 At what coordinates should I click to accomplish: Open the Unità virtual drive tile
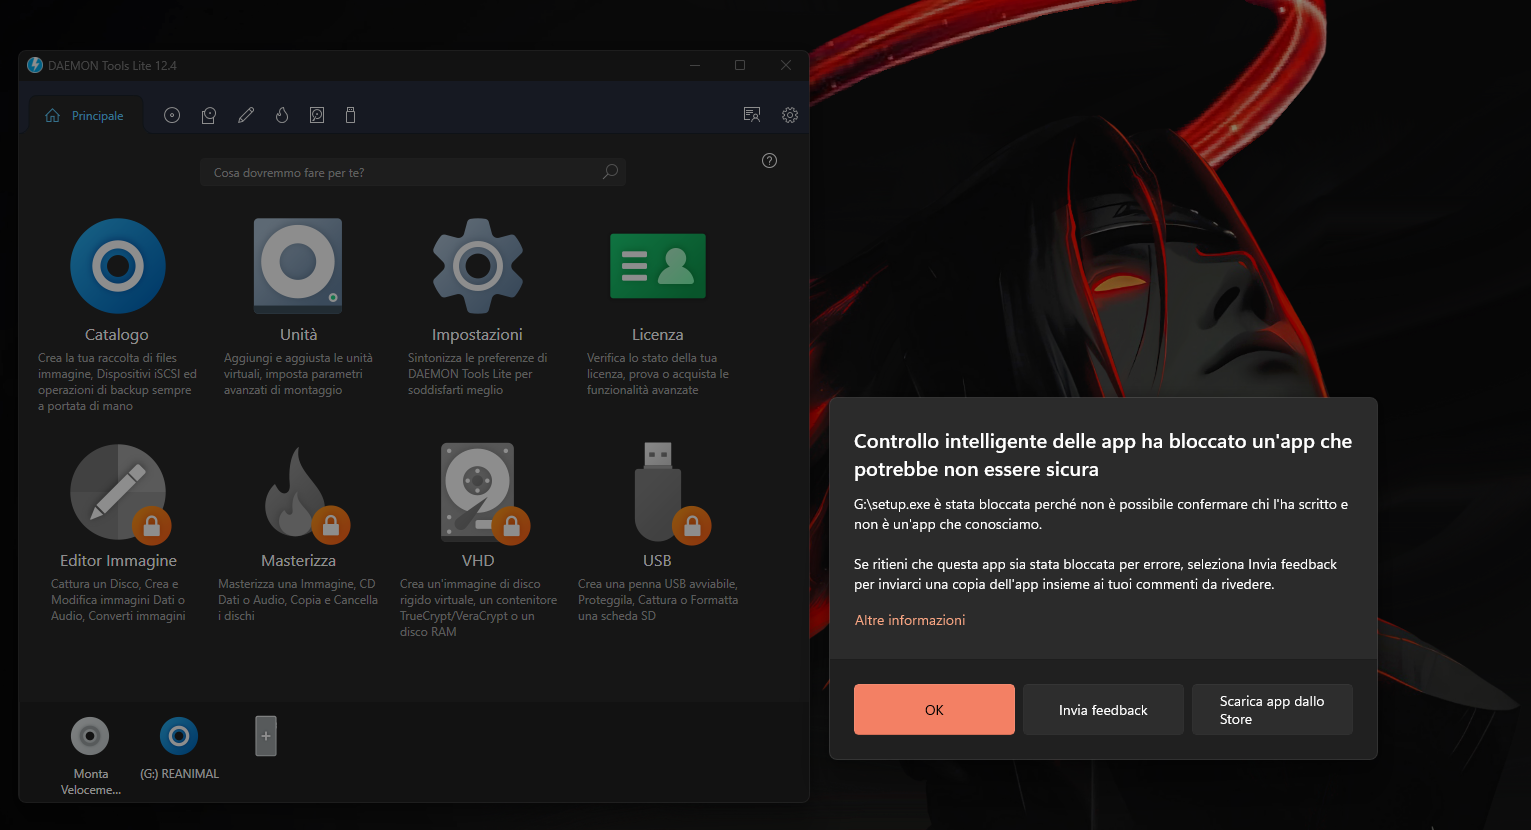click(298, 266)
